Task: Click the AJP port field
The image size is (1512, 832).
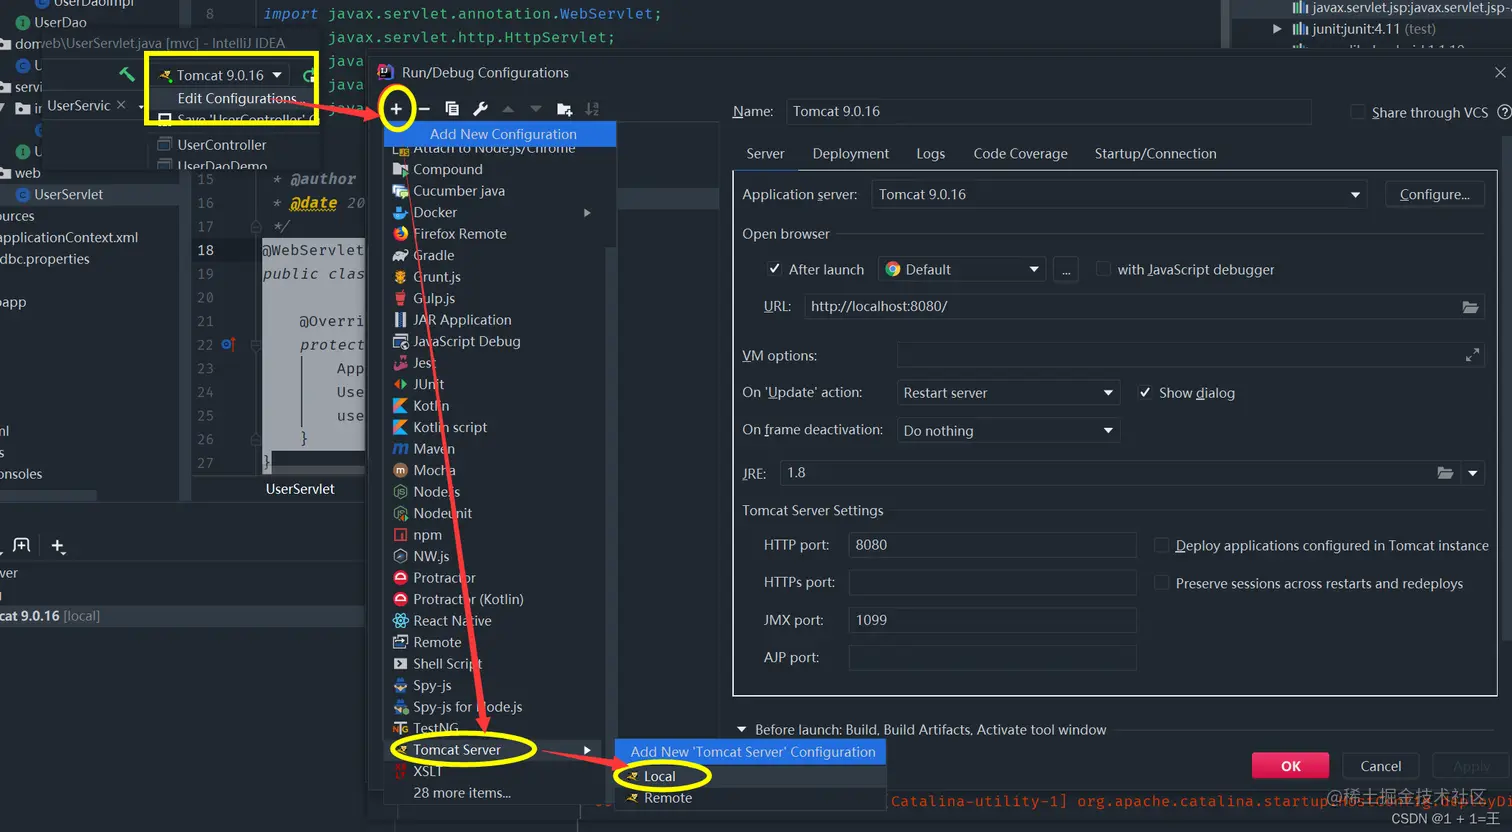Action: pyautogui.click(x=992, y=658)
